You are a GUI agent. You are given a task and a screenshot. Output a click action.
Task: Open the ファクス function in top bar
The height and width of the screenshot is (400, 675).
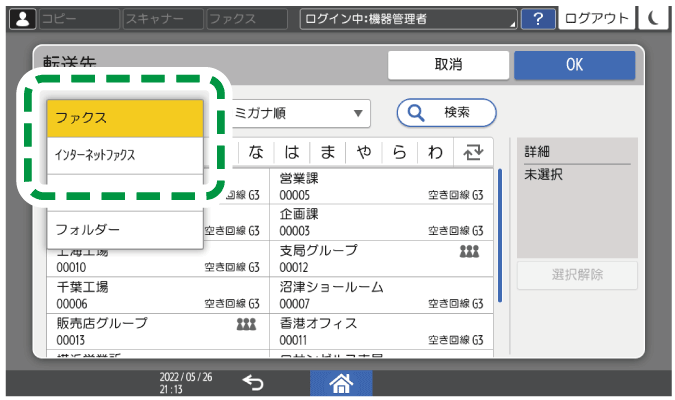click(247, 19)
